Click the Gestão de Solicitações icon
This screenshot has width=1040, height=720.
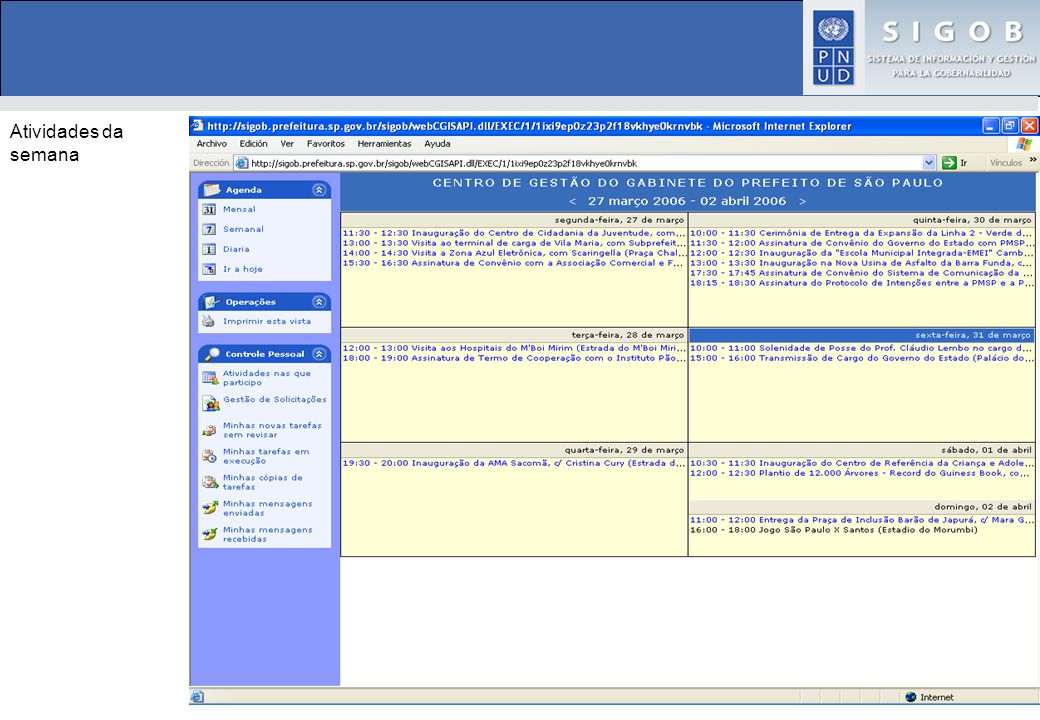(x=211, y=403)
